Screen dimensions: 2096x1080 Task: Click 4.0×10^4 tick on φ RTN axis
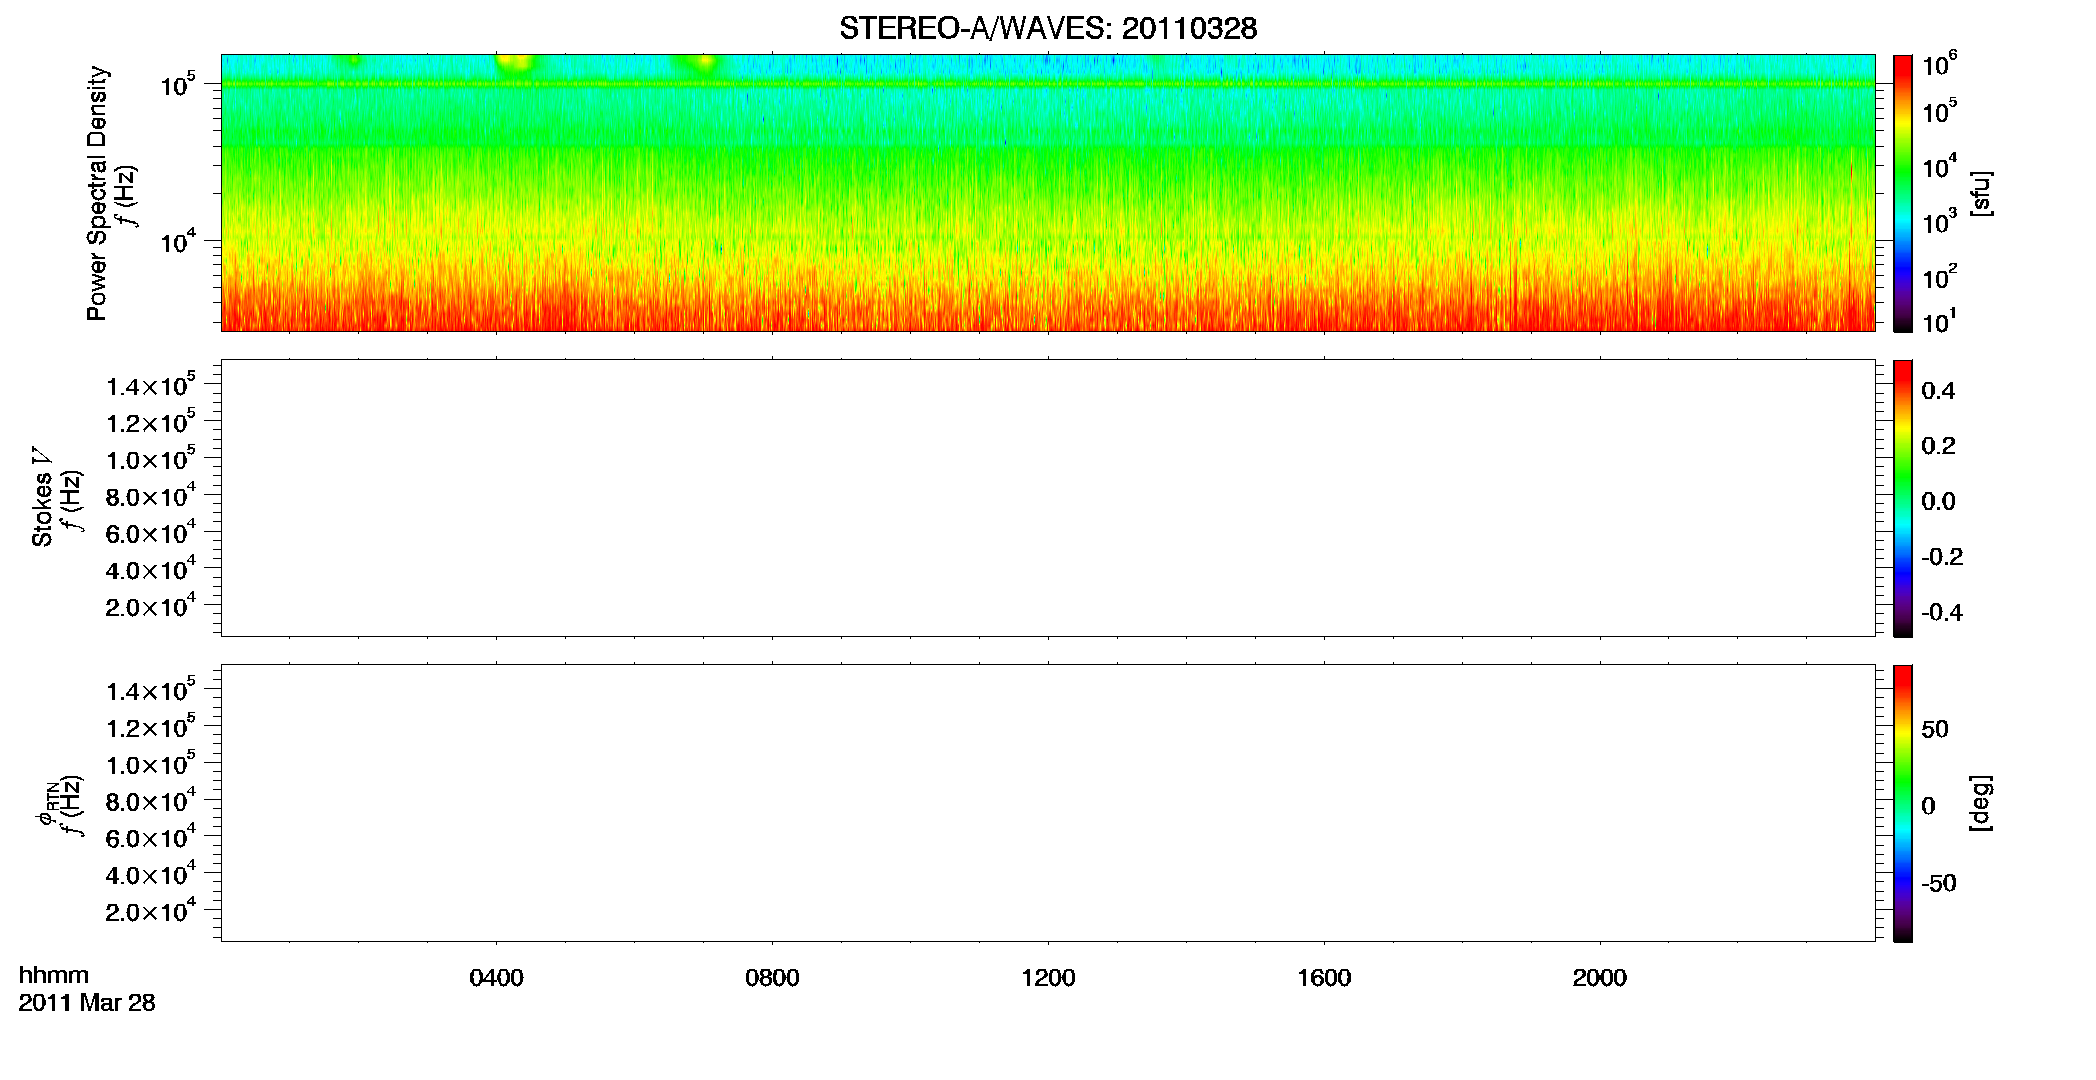pyautogui.click(x=151, y=874)
